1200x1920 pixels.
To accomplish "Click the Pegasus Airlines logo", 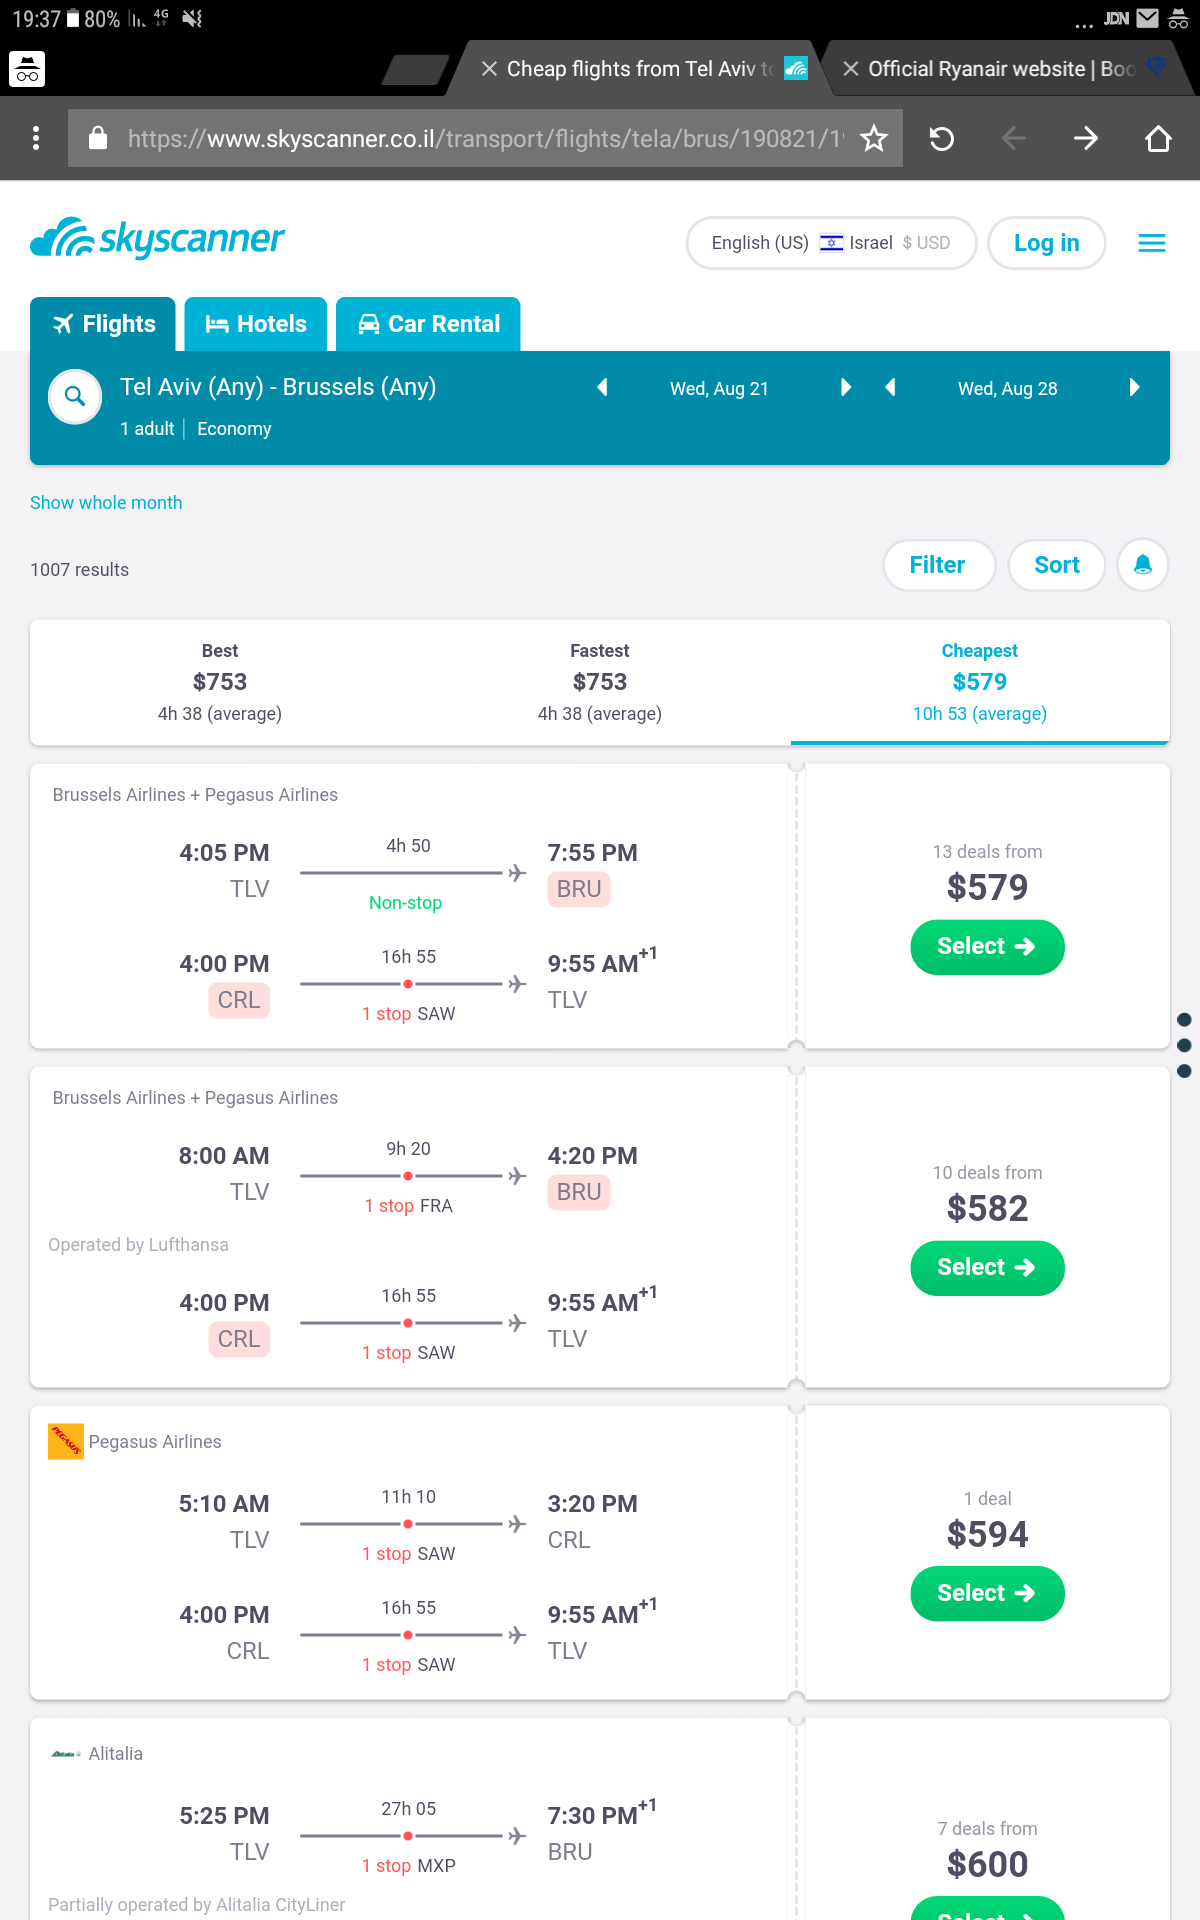I will click(x=66, y=1442).
